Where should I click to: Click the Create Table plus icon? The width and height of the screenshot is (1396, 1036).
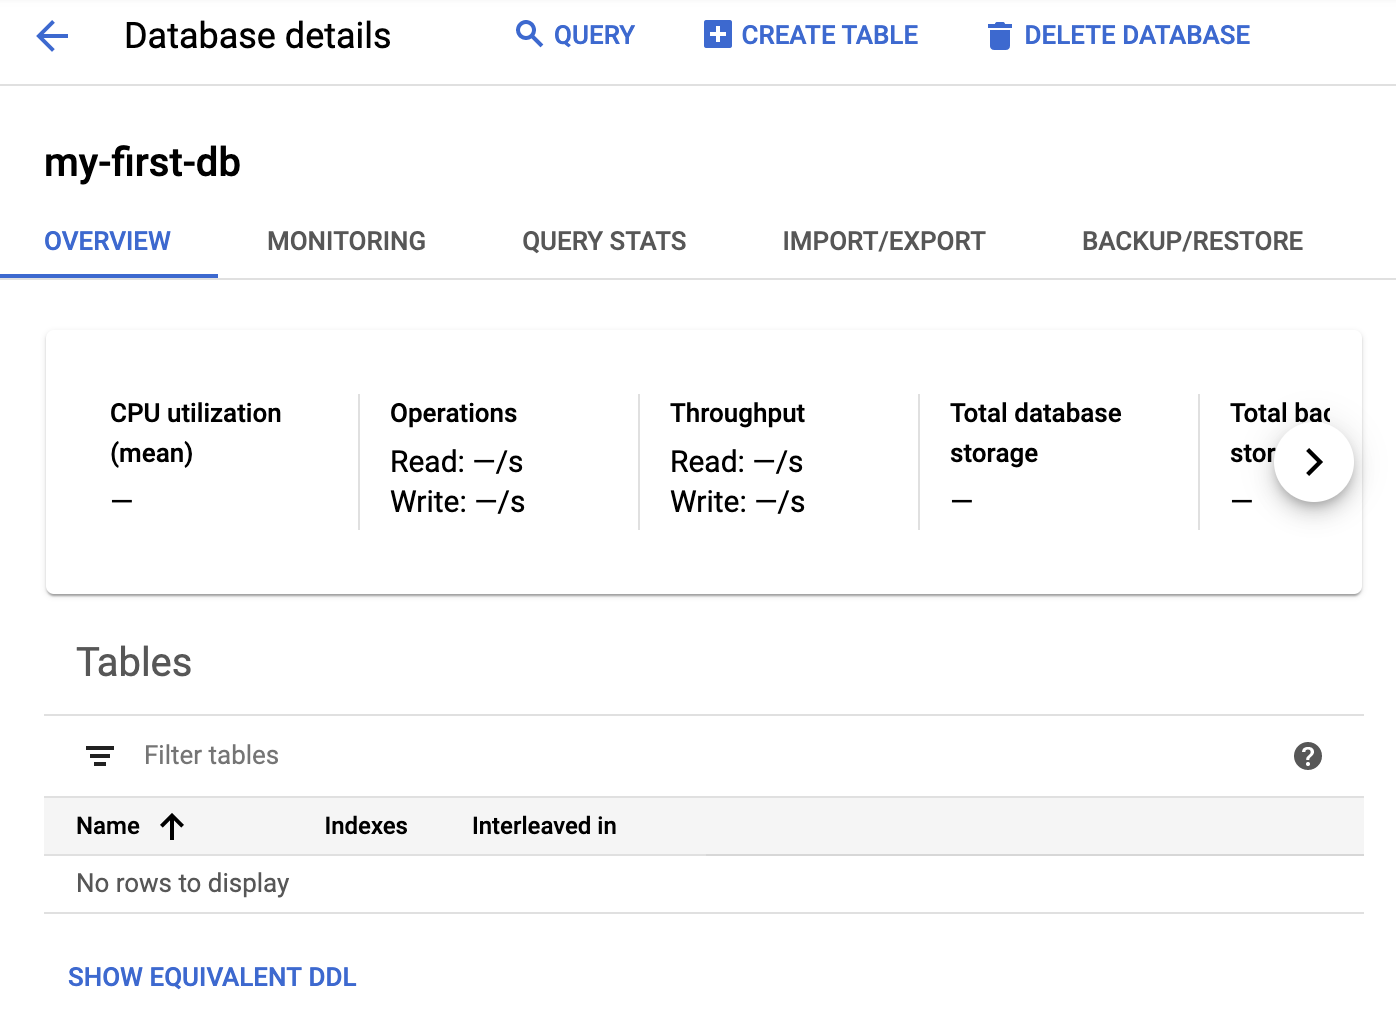coord(717,35)
